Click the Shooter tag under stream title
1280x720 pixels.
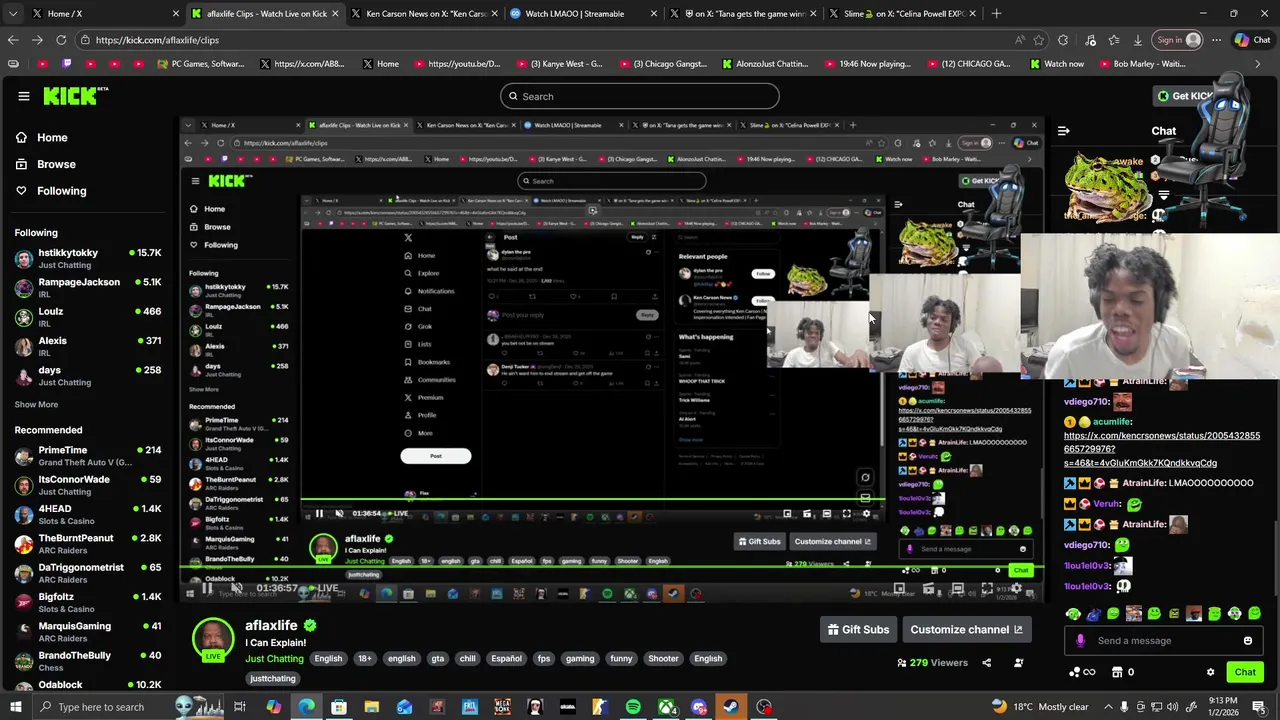(x=663, y=659)
